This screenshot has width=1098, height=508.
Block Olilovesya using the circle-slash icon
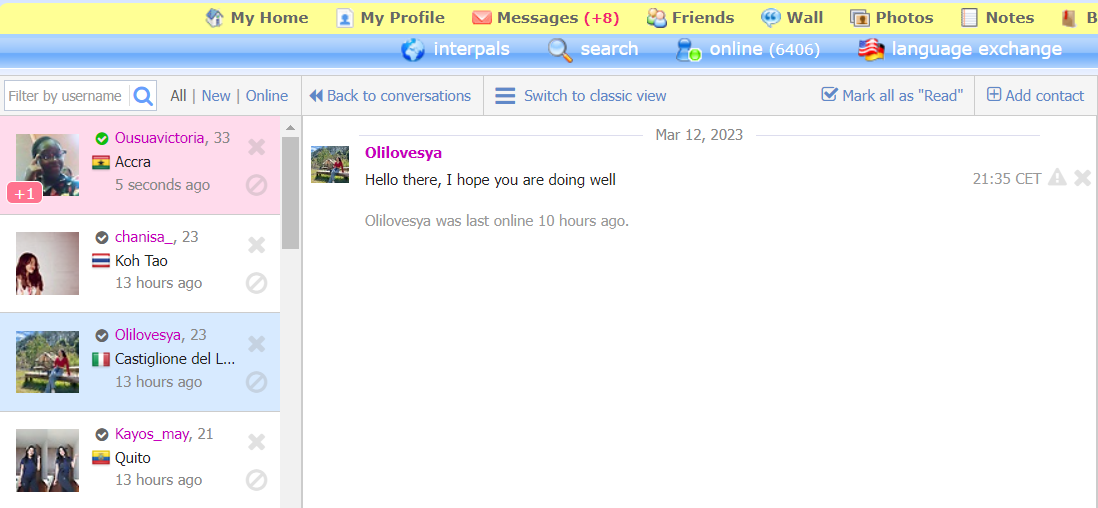[256, 382]
